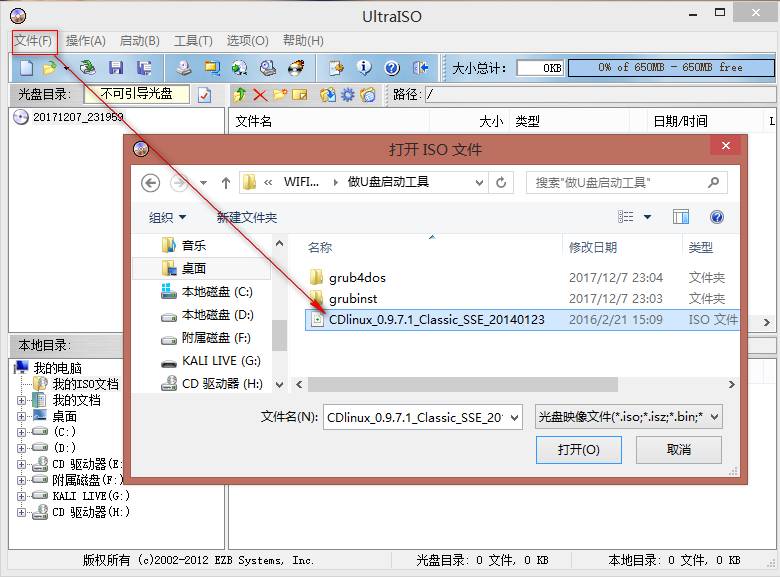Click the dialog blue help icon

(717, 217)
